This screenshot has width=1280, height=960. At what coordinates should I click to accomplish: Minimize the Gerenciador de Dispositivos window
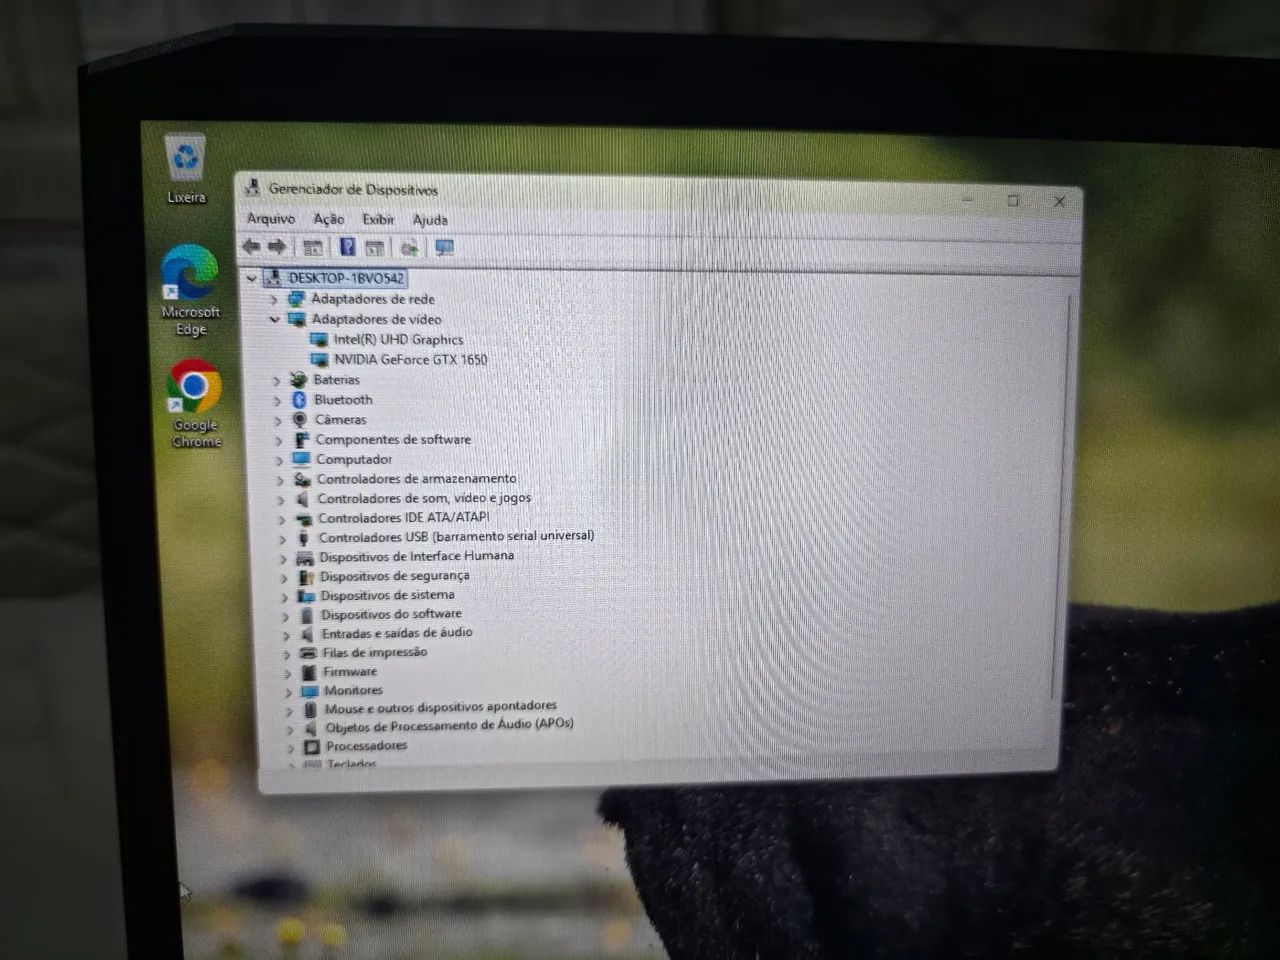pyautogui.click(x=968, y=199)
